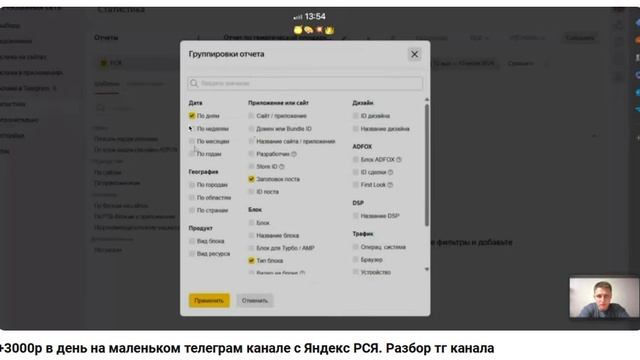Check the Название дизайна checkbox
Viewport: 640px width, 360px height.
point(356,129)
